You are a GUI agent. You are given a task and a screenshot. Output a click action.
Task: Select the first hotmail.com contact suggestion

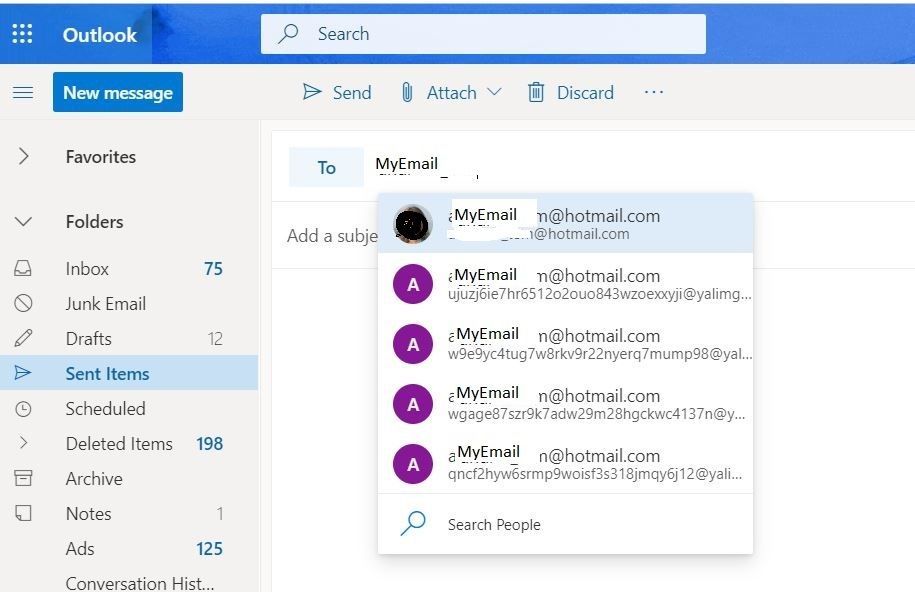tap(565, 224)
